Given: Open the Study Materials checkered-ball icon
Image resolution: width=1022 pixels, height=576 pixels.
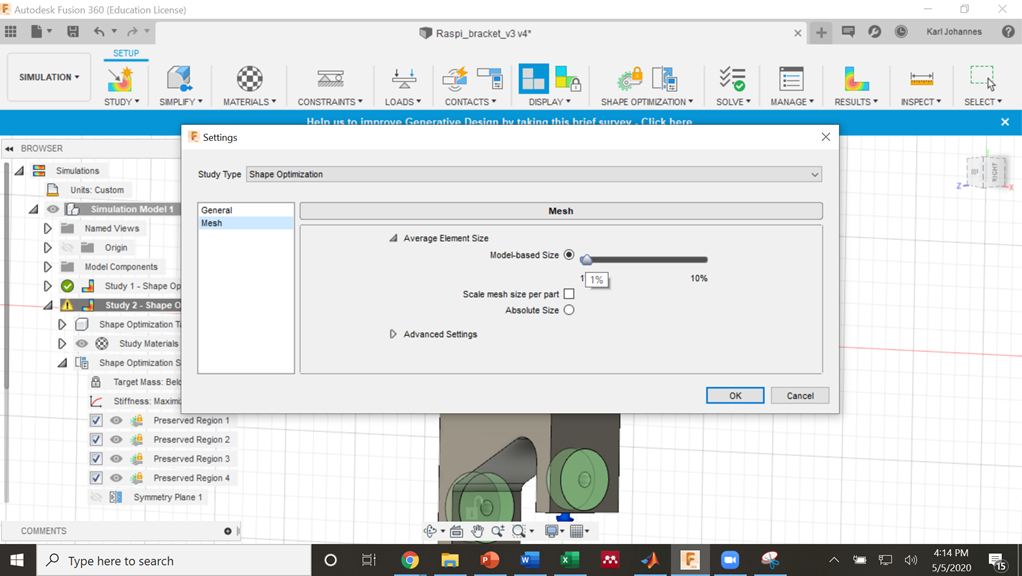Looking at the screenshot, I should (250, 79).
